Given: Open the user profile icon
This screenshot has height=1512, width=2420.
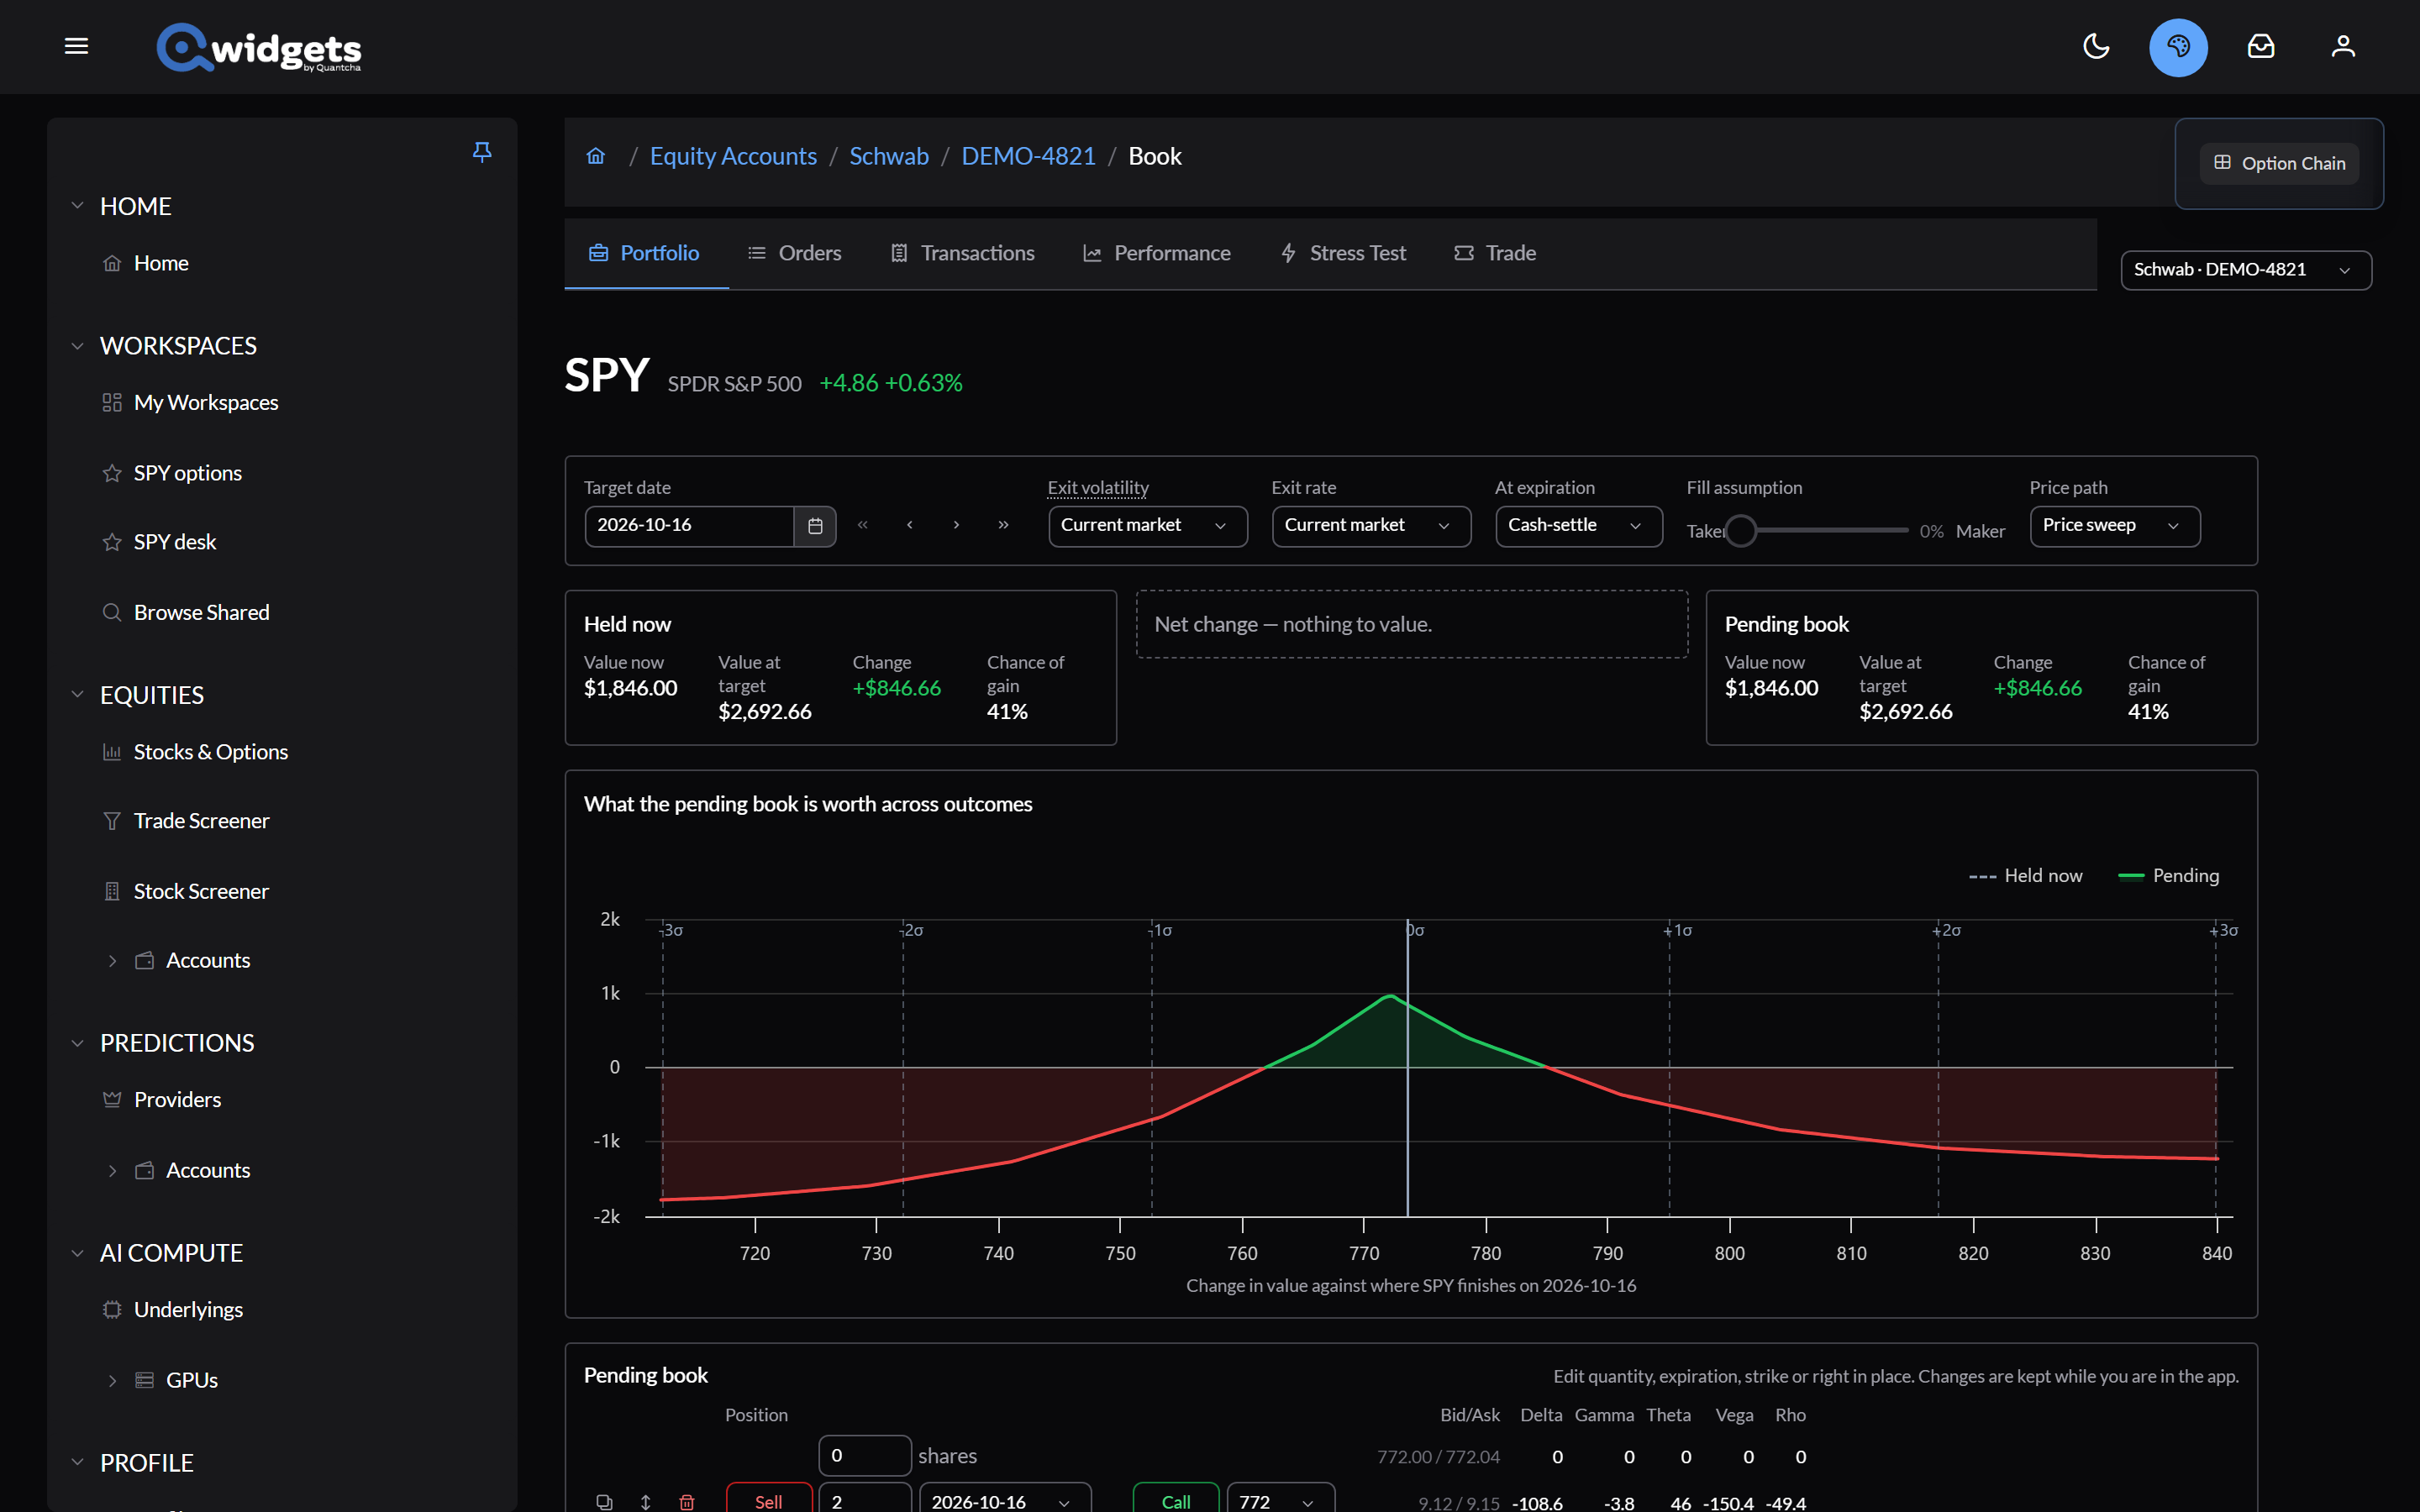Looking at the screenshot, I should [2343, 46].
